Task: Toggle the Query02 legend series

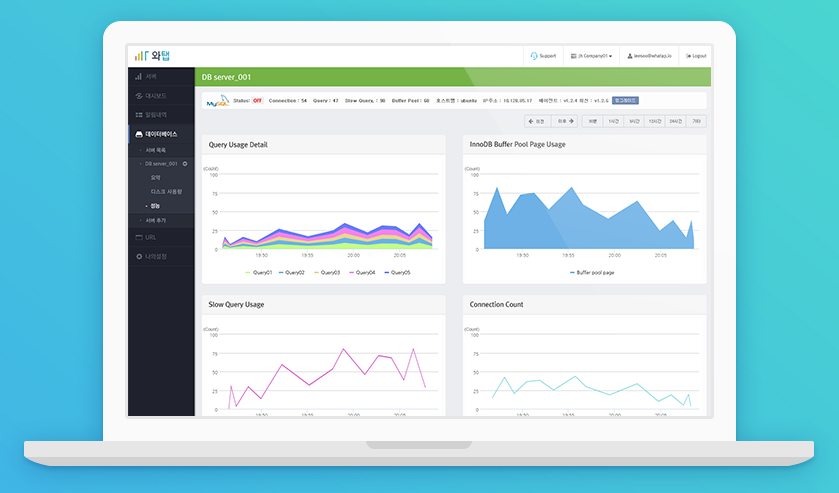Action: [x=292, y=272]
